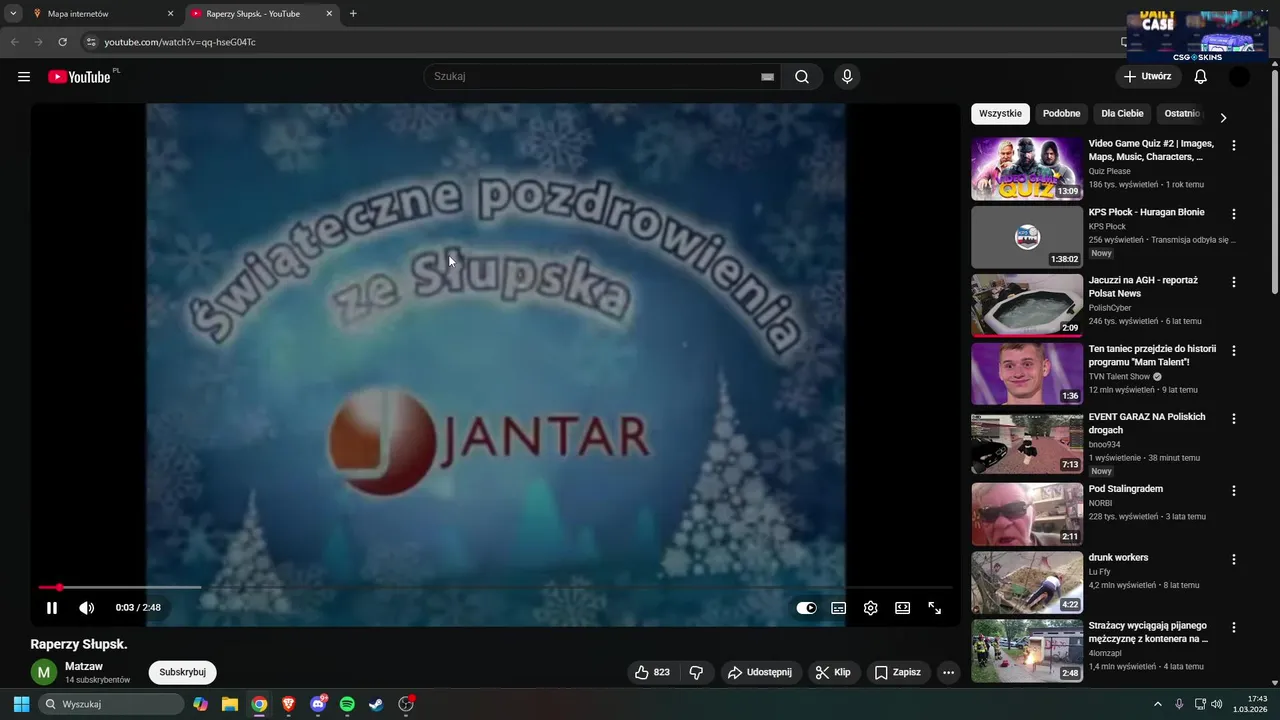1280x720 pixels.
Task: Click the Utwórz create button
Action: pos(1147,76)
